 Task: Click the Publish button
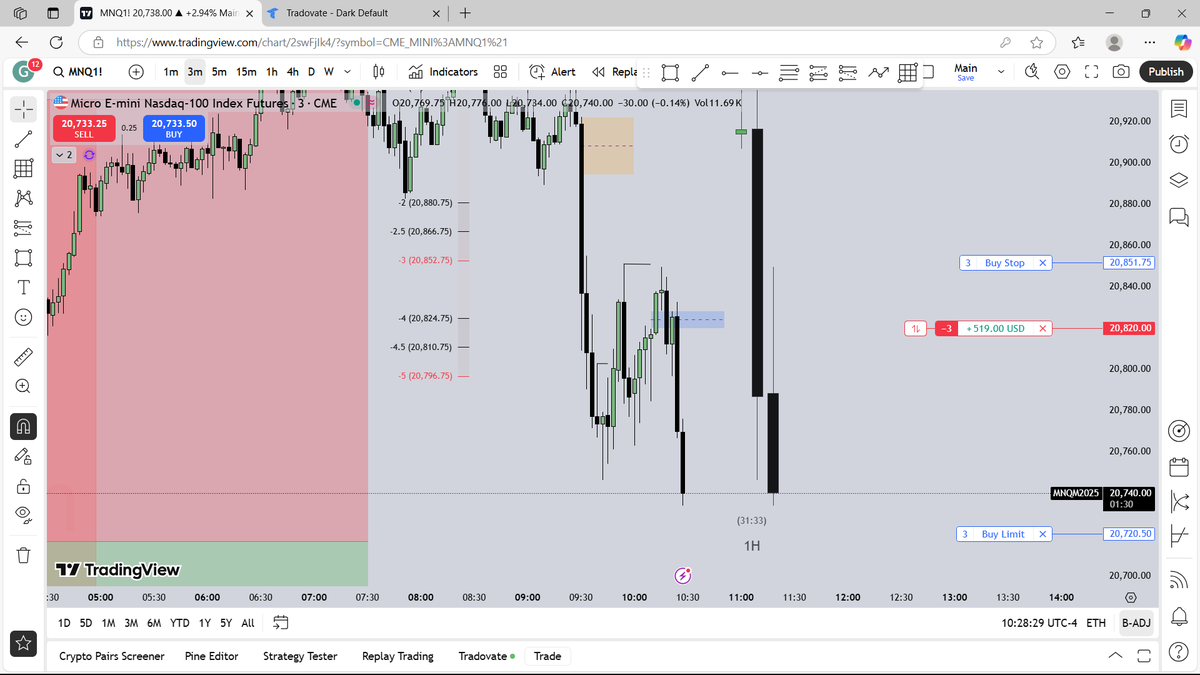[x=1165, y=72]
